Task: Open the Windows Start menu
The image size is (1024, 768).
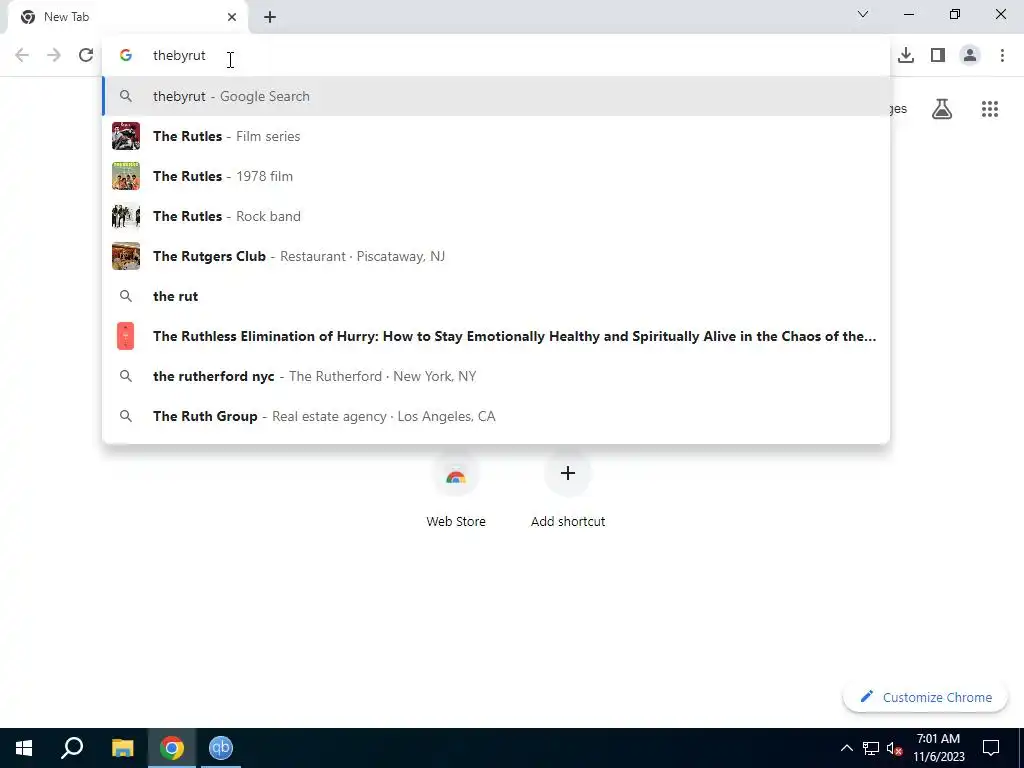Action: (x=24, y=748)
